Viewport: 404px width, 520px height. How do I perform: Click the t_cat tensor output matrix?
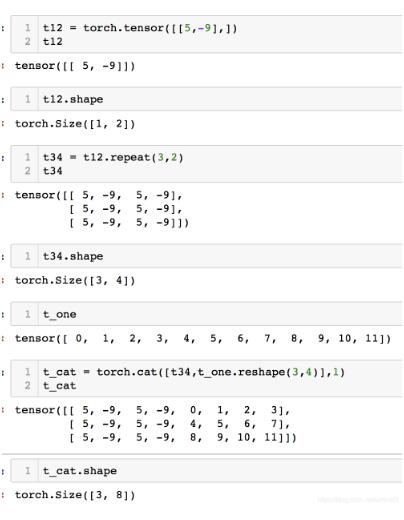[x=155, y=423]
